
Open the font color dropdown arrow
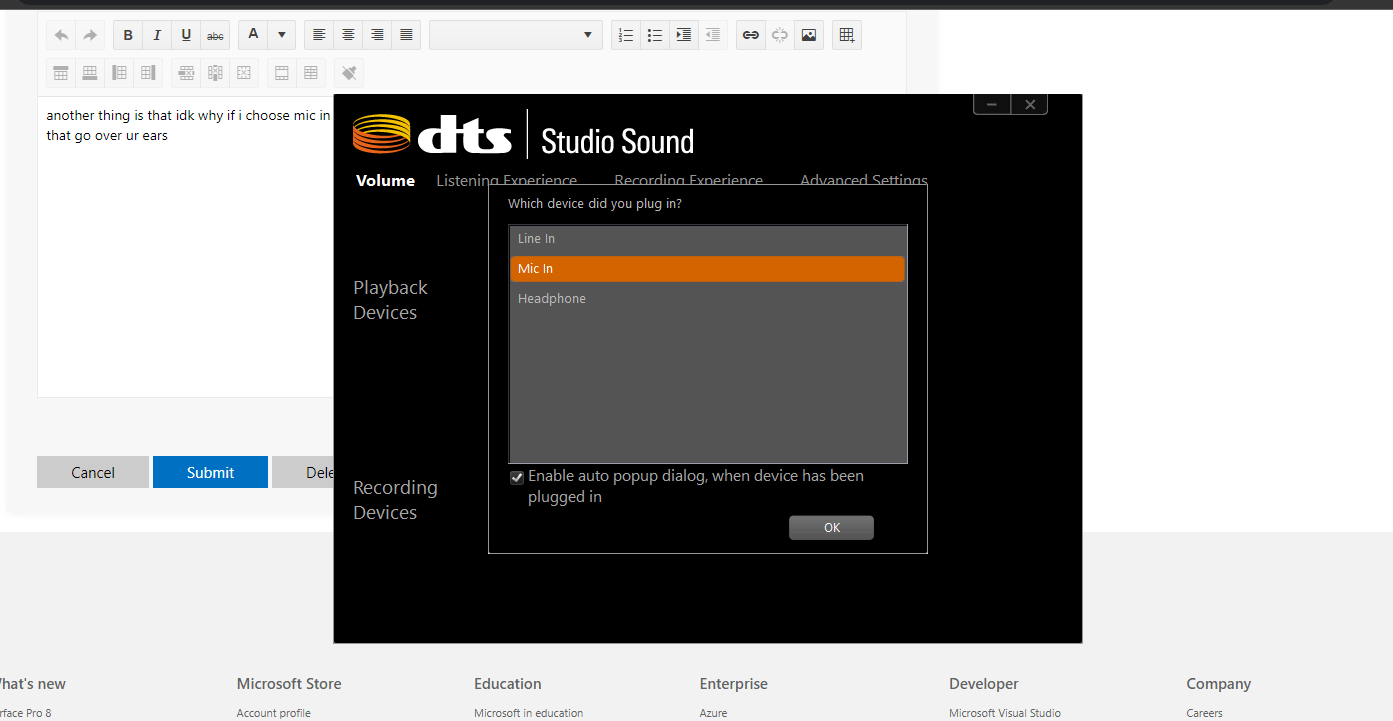(282, 35)
